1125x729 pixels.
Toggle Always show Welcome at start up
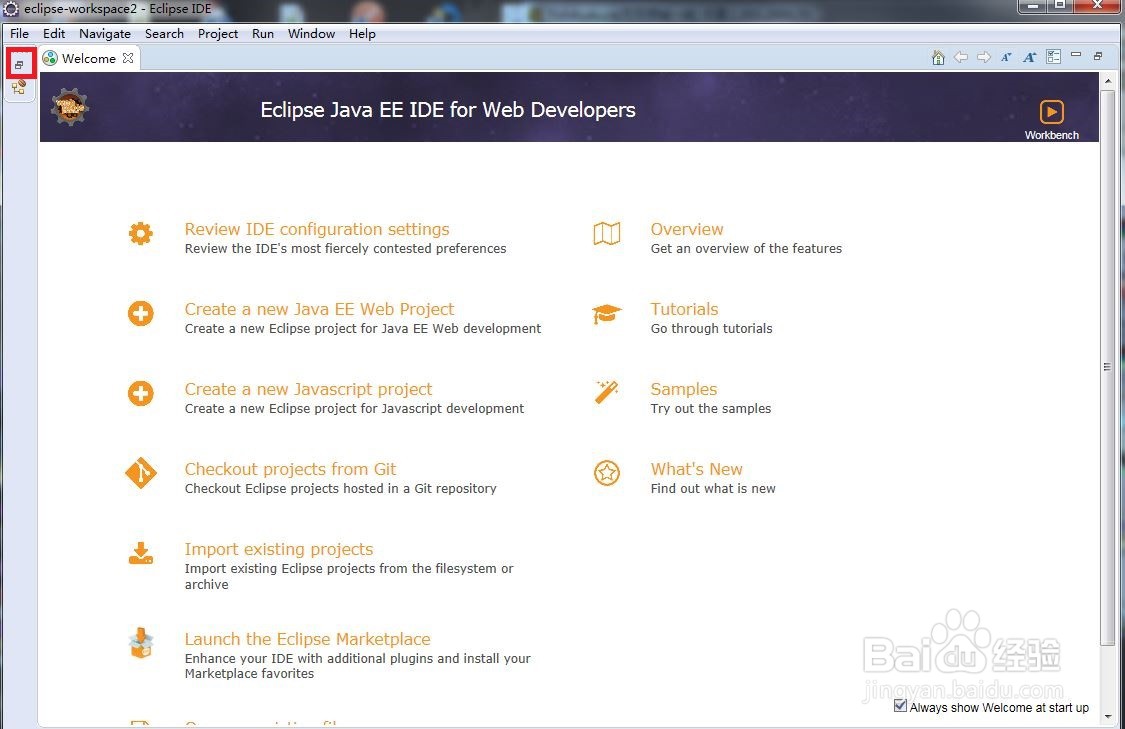pos(900,706)
